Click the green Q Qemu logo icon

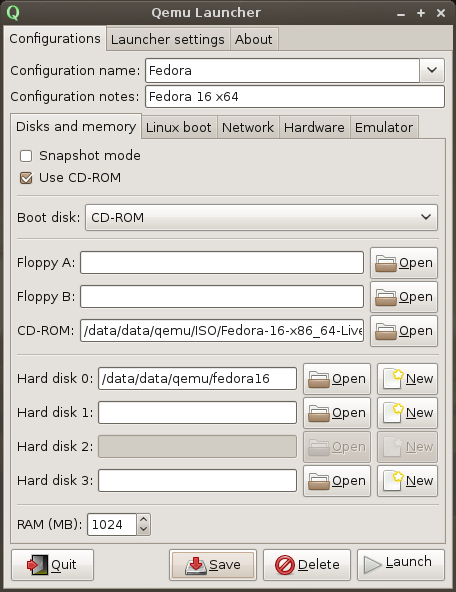click(13, 12)
